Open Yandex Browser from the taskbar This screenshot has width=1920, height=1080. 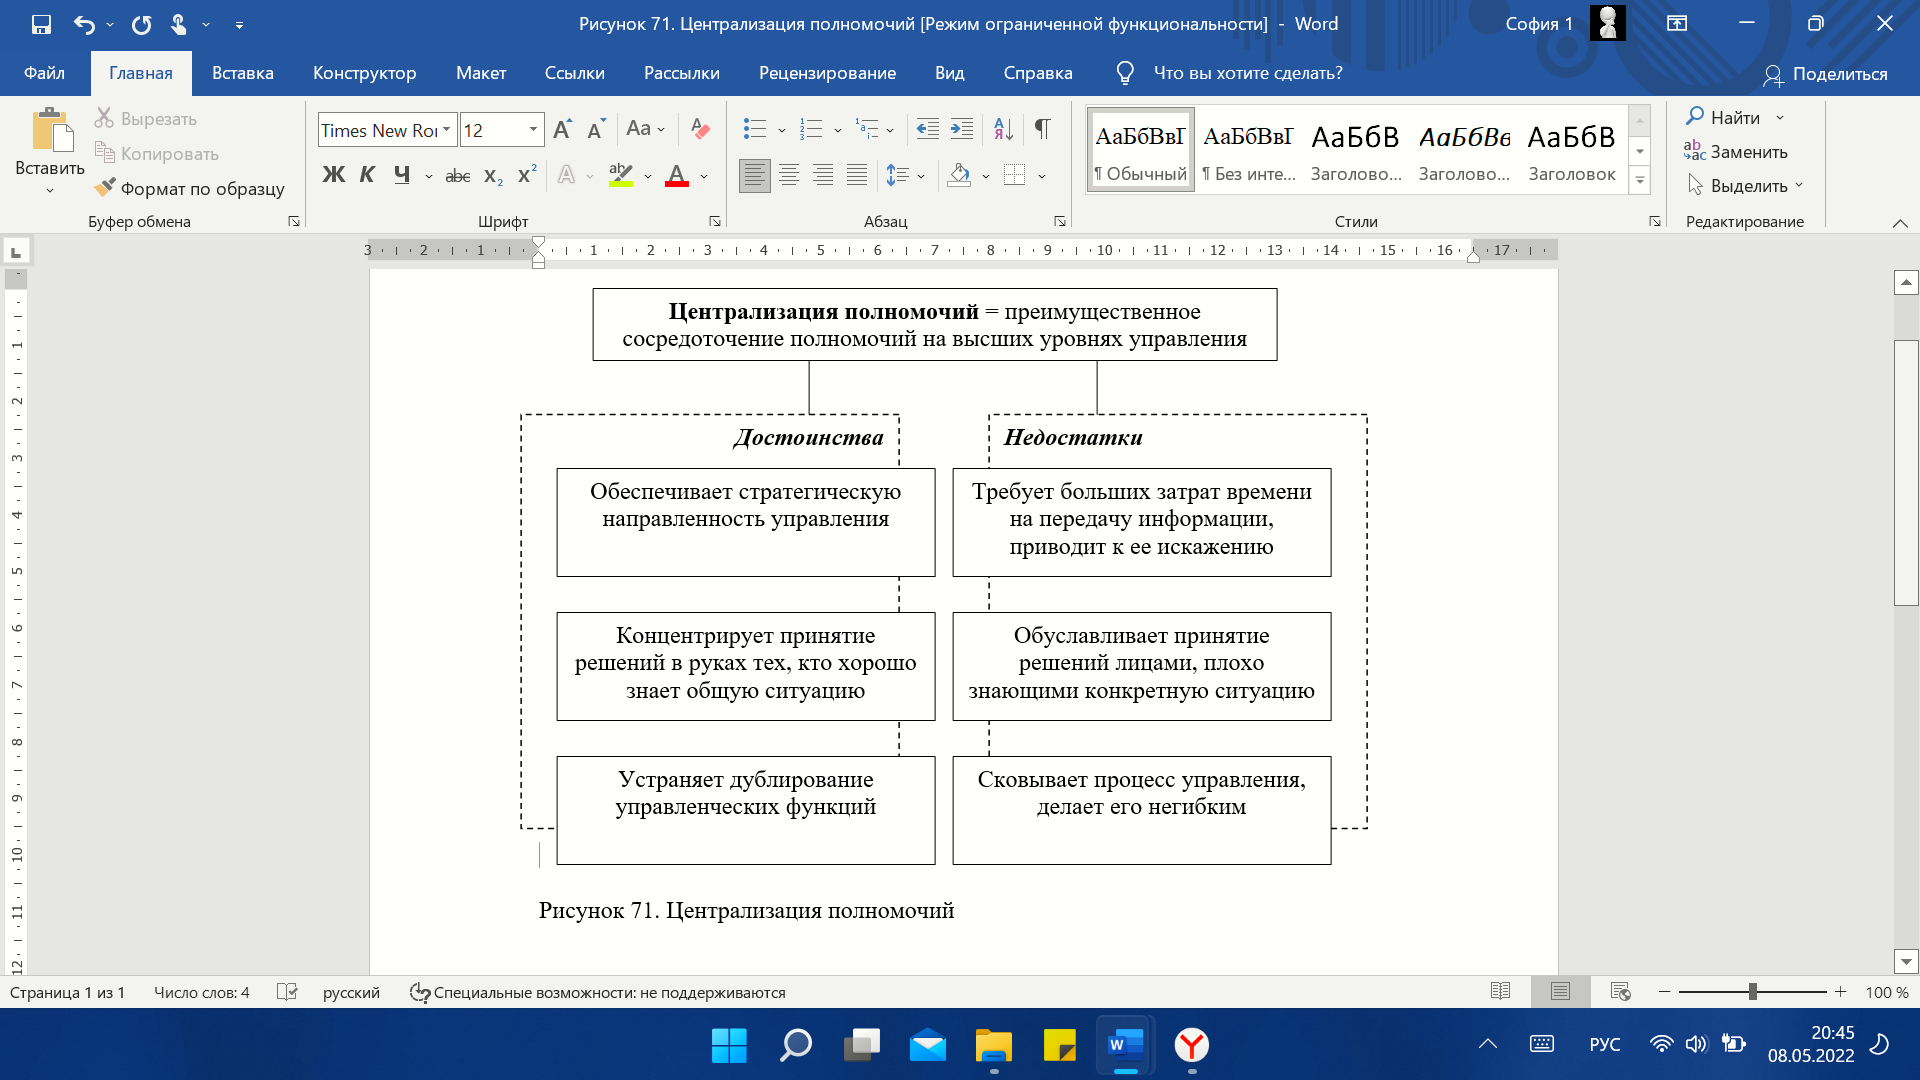[1191, 1045]
